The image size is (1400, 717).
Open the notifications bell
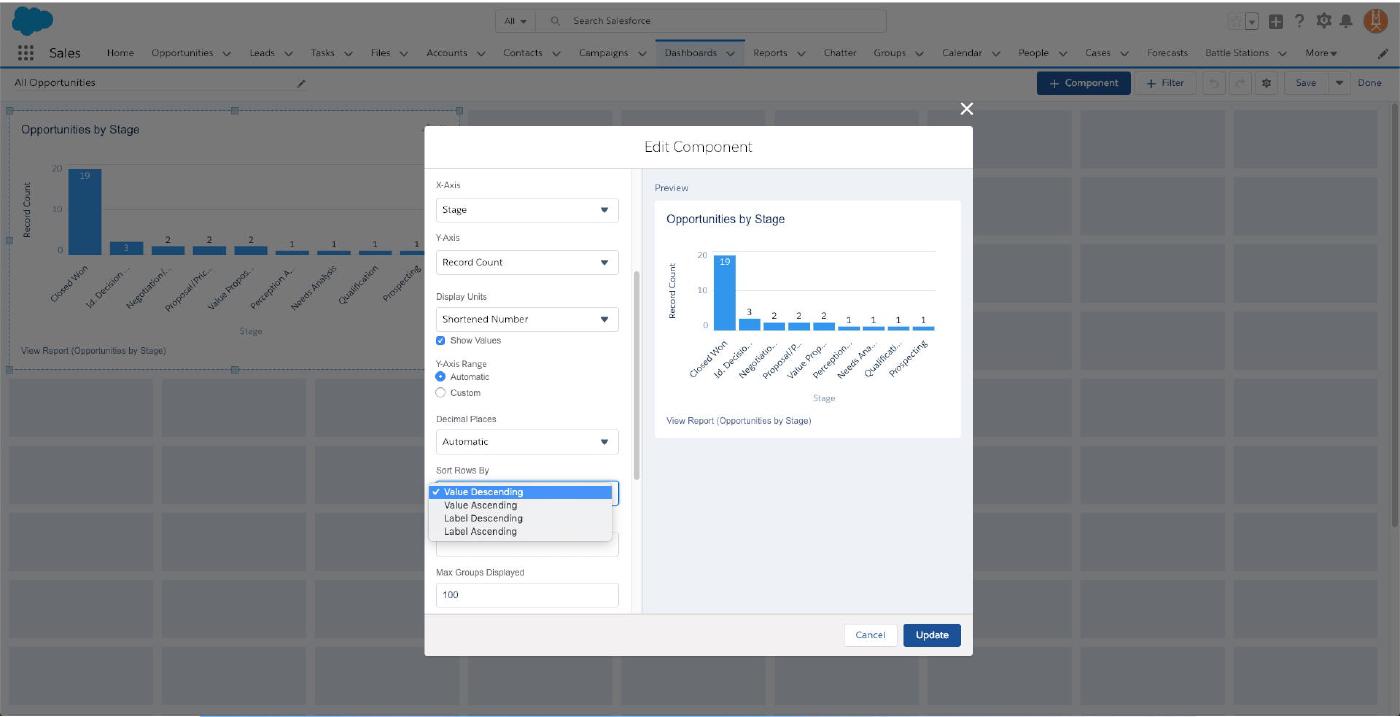coord(1346,21)
